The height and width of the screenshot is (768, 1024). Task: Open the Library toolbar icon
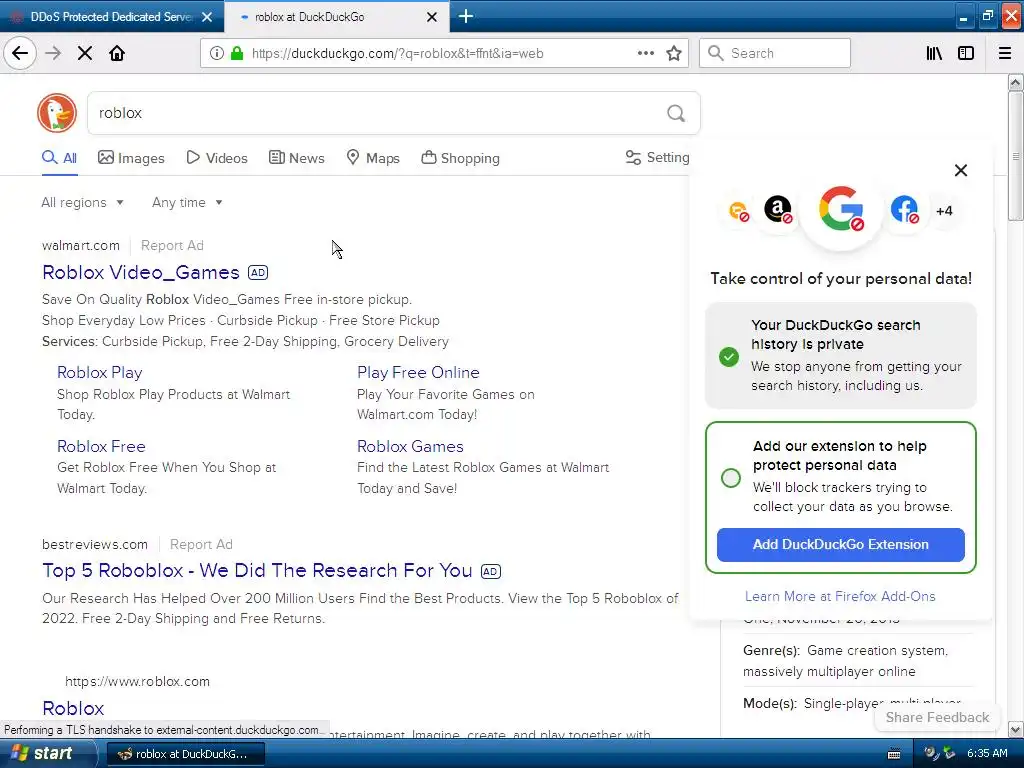tap(934, 53)
